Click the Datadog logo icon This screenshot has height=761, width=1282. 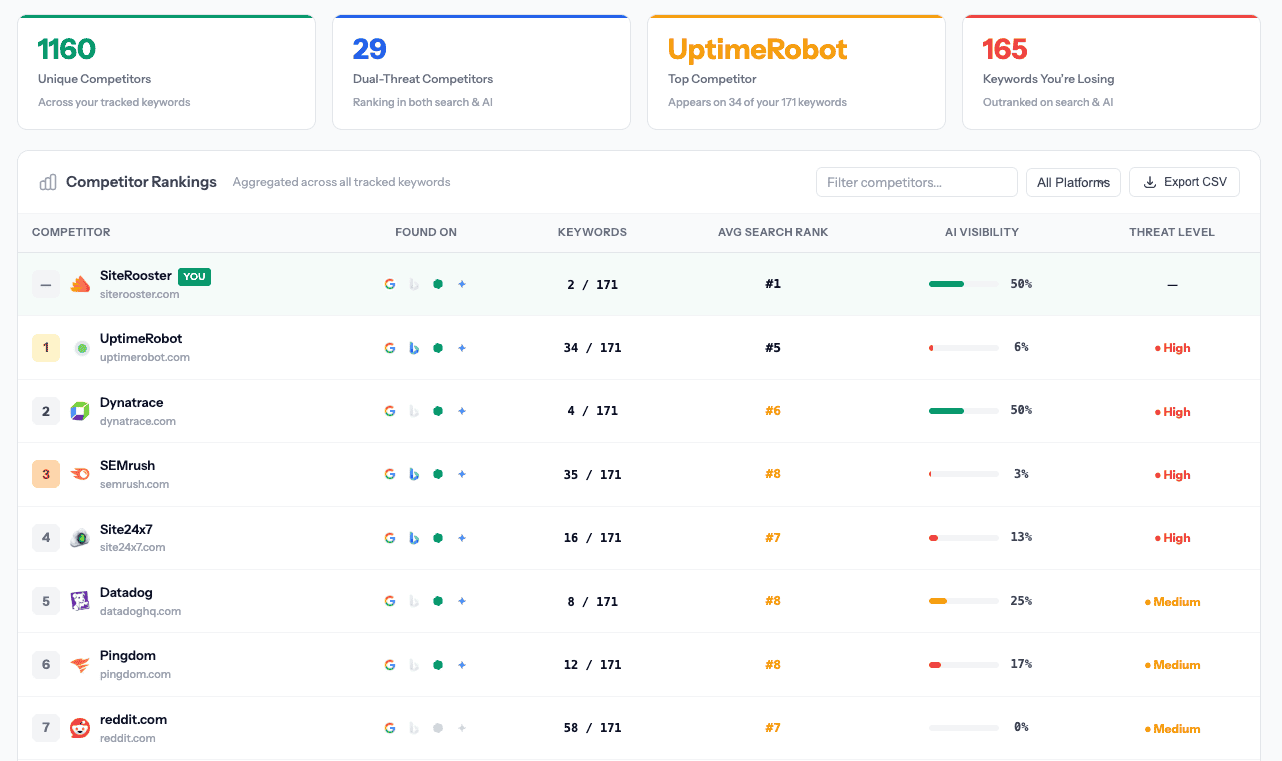(x=80, y=601)
